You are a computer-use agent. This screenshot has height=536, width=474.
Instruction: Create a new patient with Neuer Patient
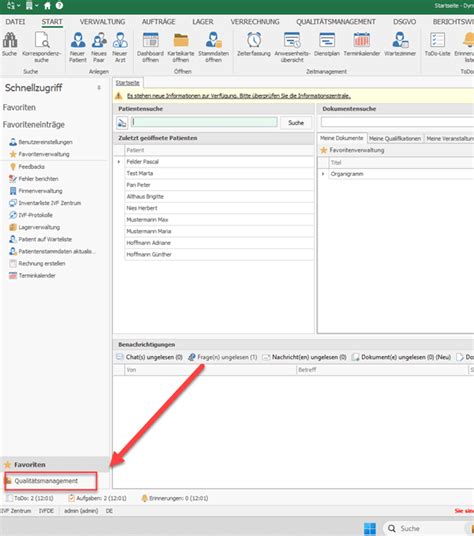78,47
